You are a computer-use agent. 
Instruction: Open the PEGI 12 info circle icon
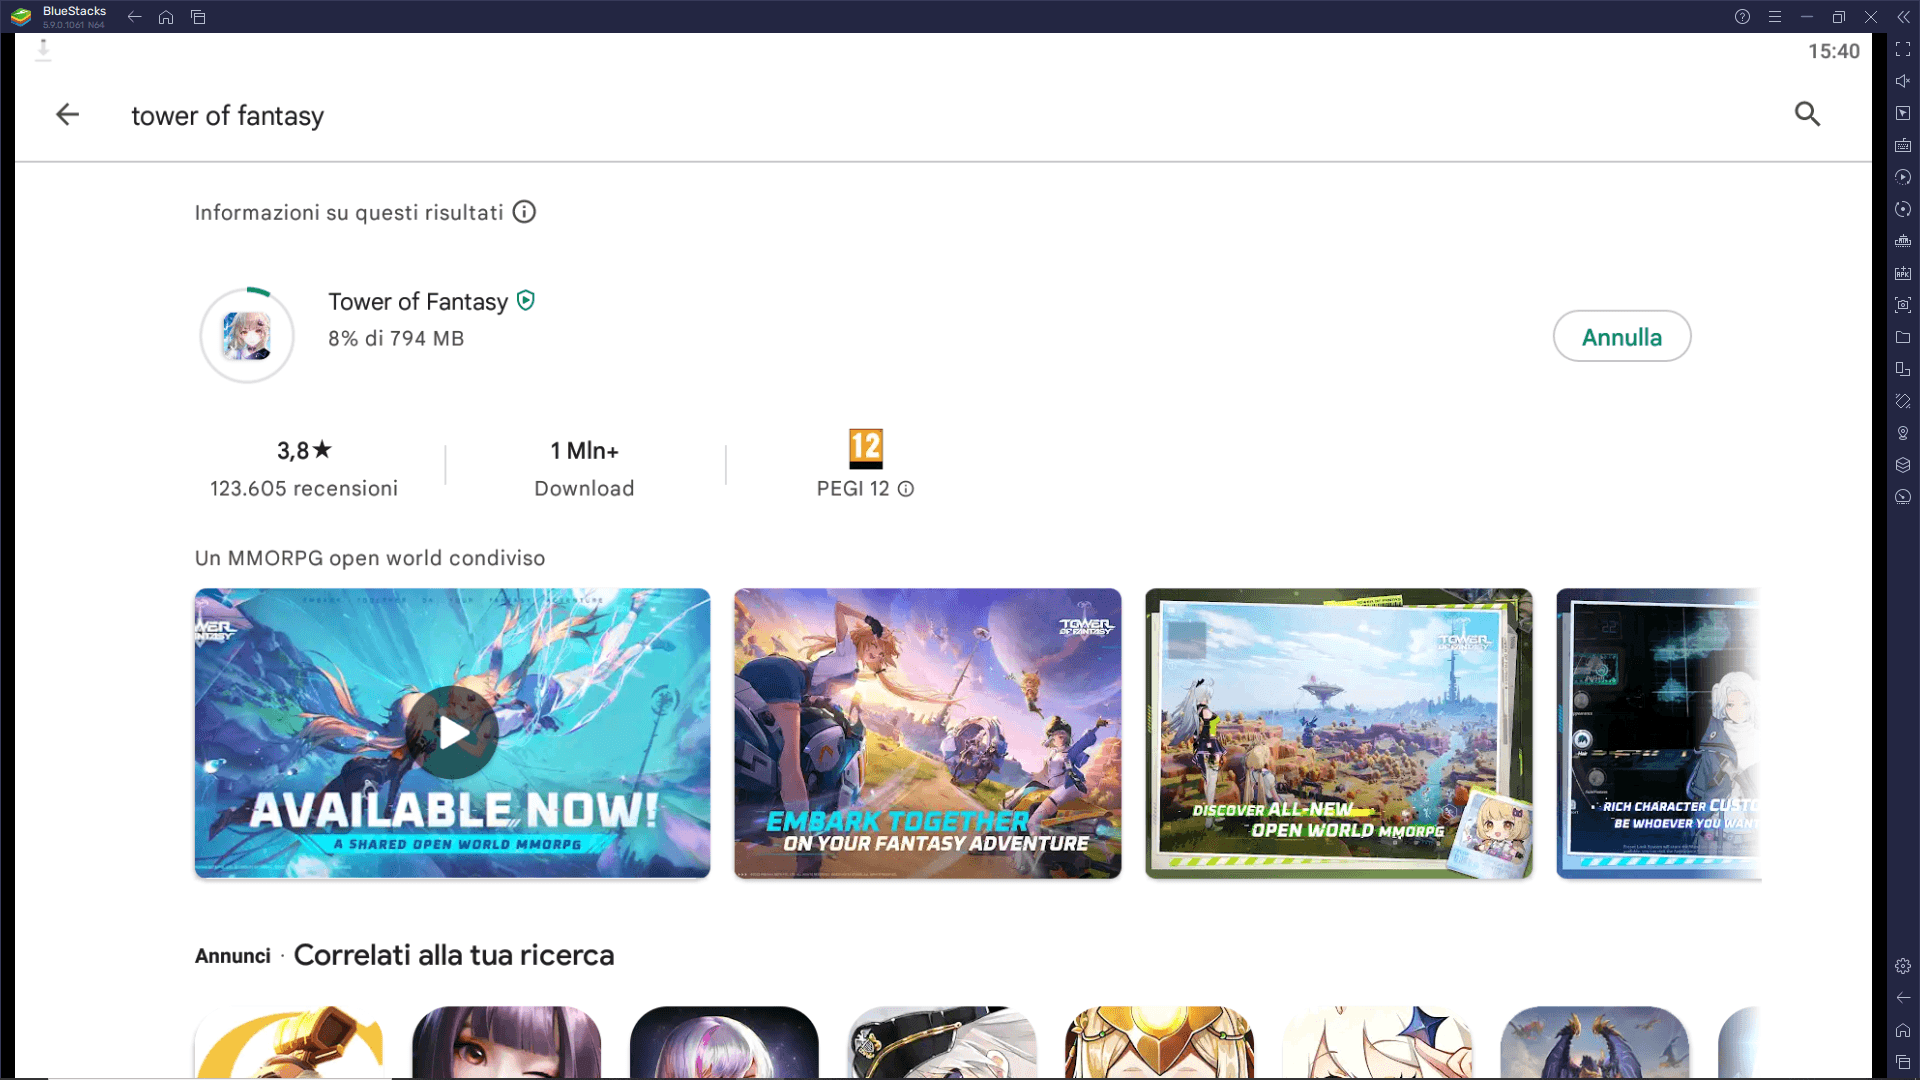pyautogui.click(x=906, y=489)
